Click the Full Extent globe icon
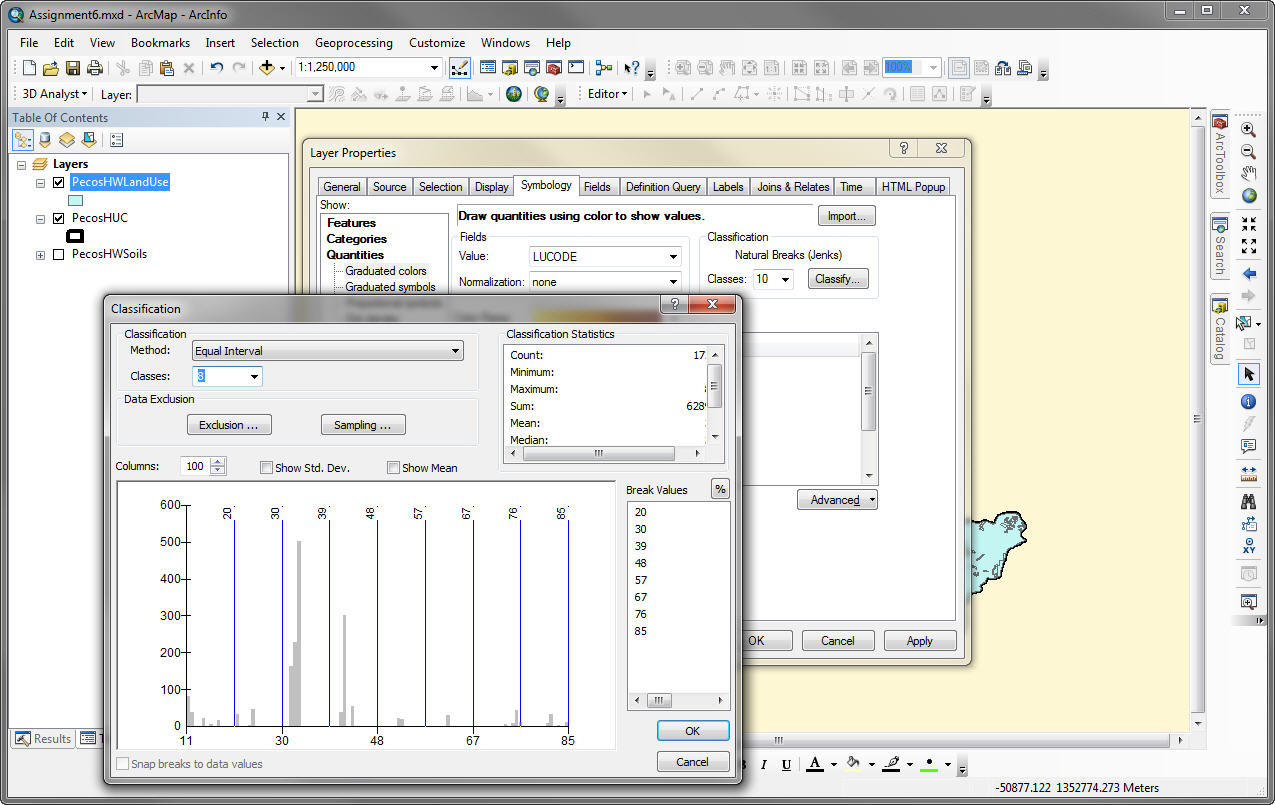This screenshot has height=805, width=1275. 1248,195
